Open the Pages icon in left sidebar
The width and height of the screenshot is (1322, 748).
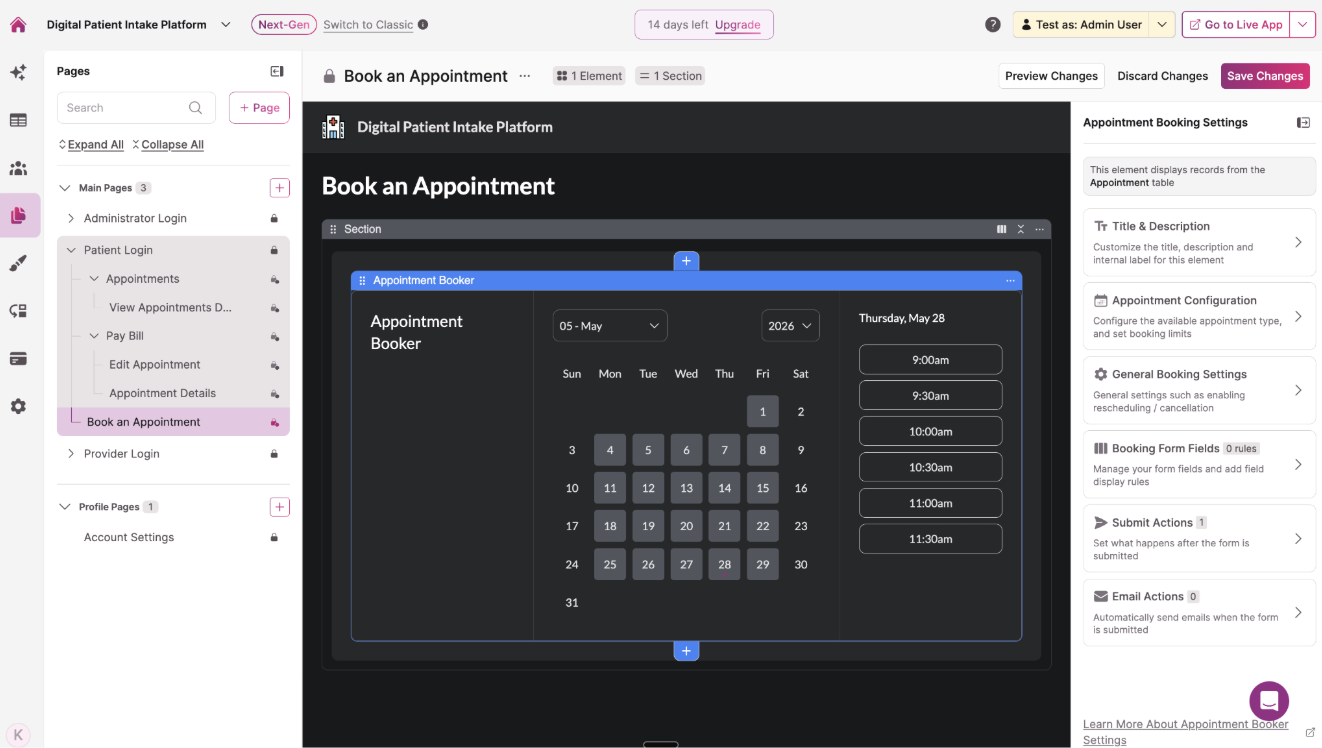click(x=18, y=215)
